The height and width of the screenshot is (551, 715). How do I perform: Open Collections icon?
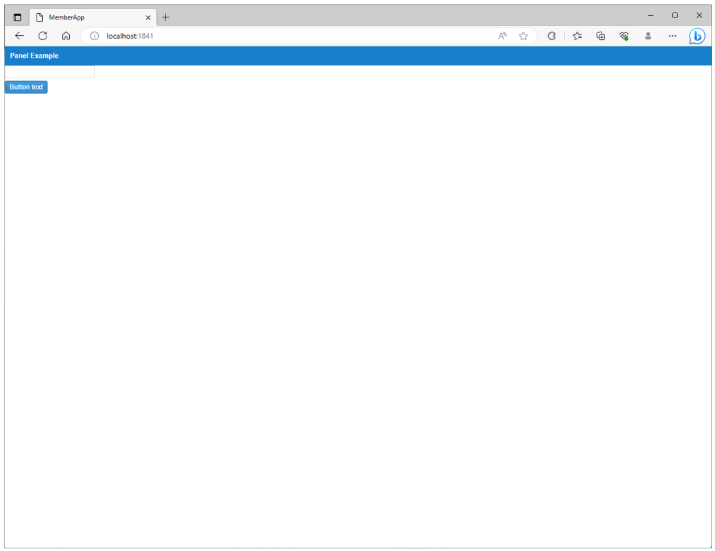[x=601, y=36]
